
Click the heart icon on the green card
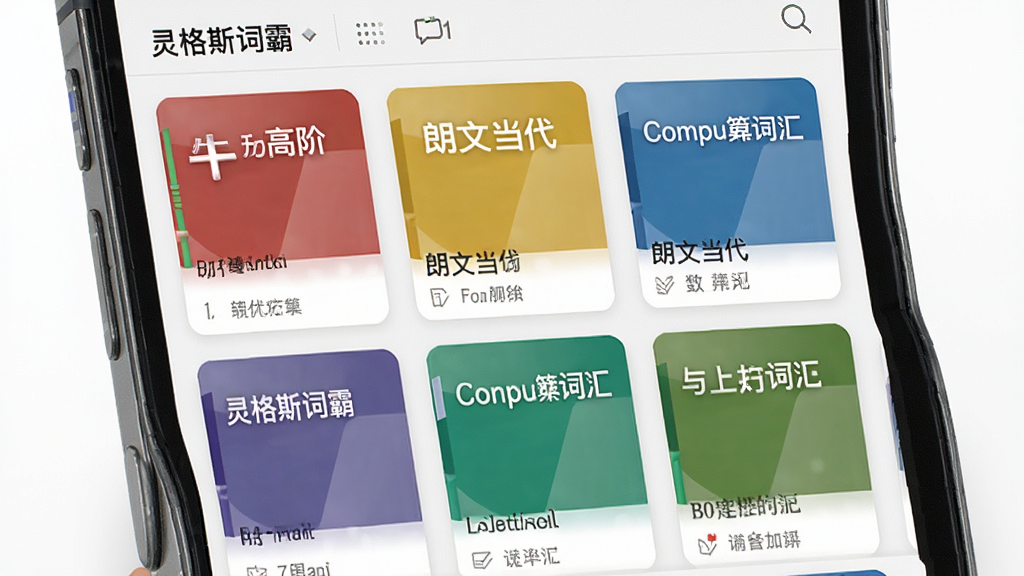point(707,544)
